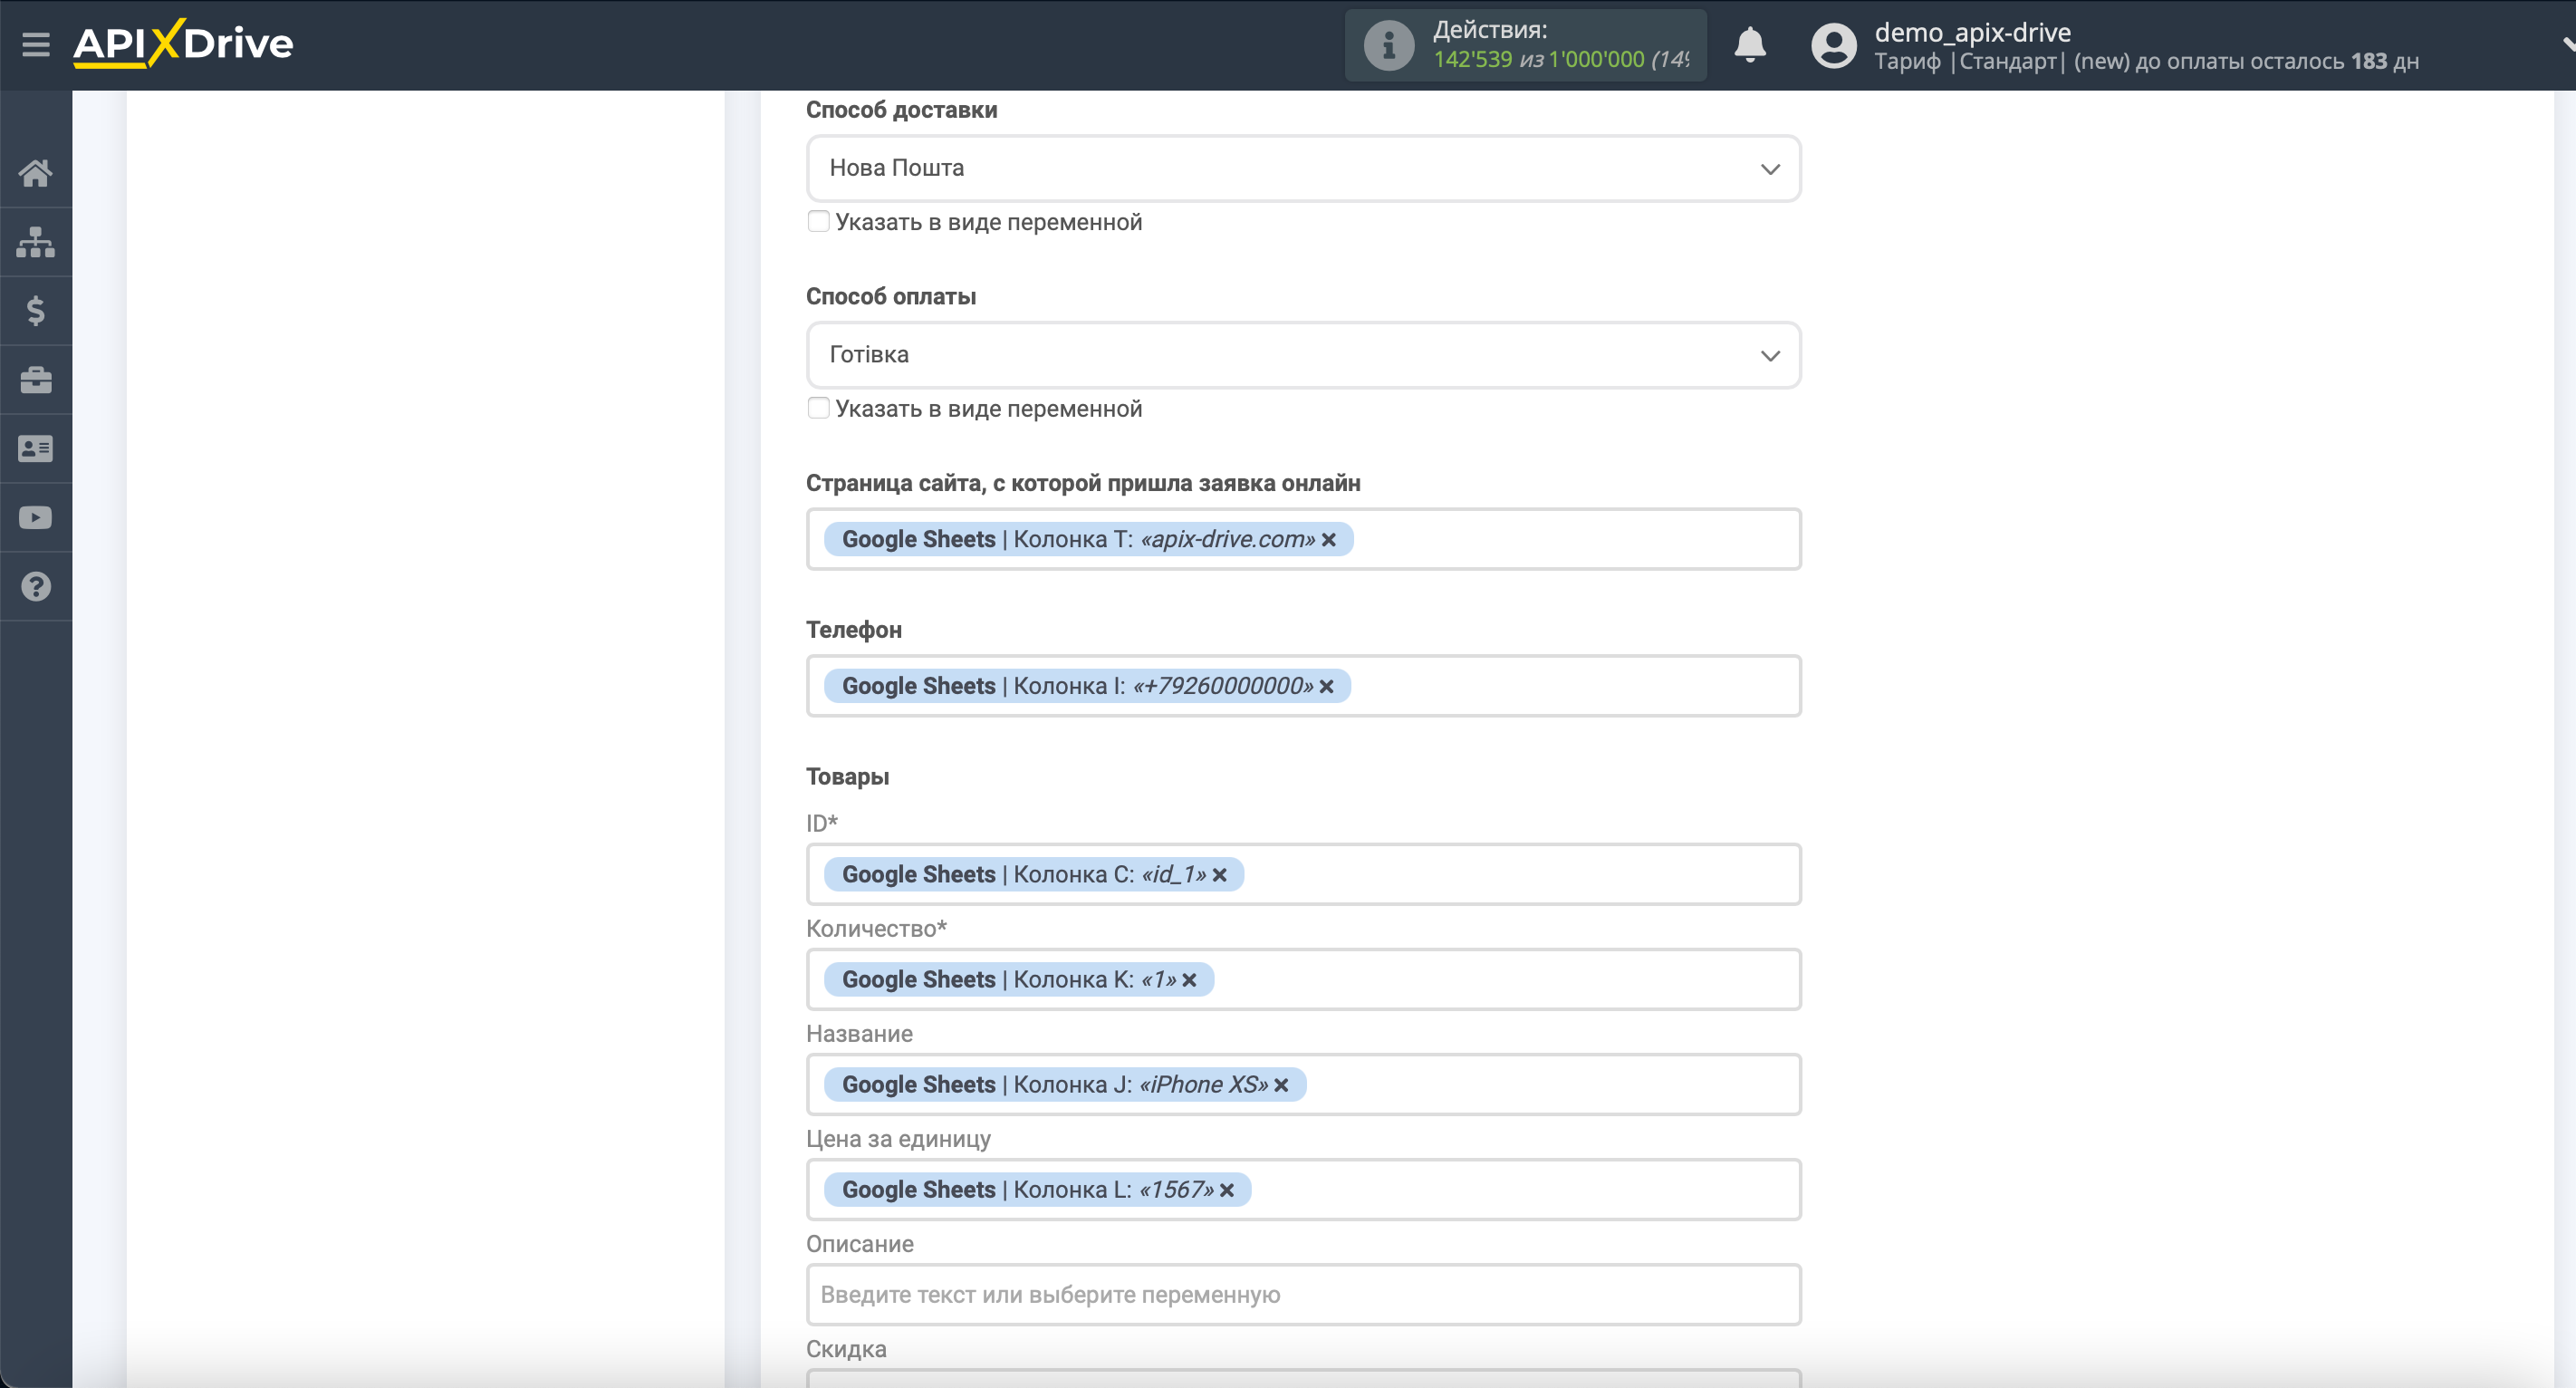Click the Товары section heading

[x=847, y=777]
